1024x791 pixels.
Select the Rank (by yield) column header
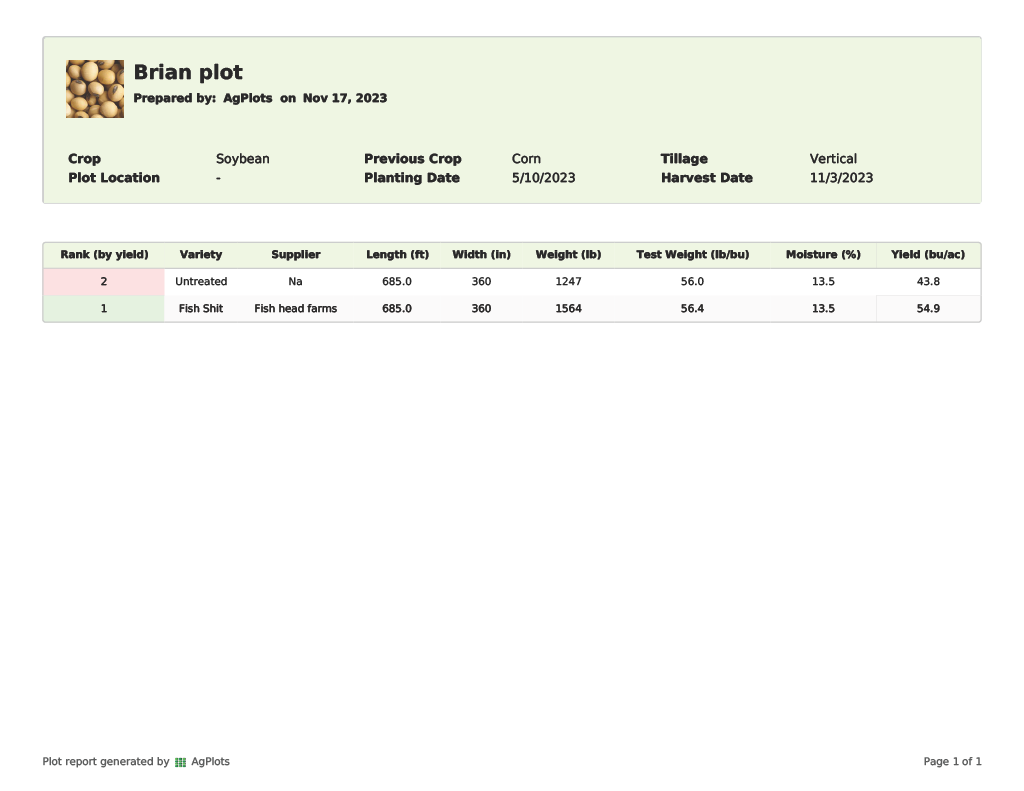(x=104, y=255)
